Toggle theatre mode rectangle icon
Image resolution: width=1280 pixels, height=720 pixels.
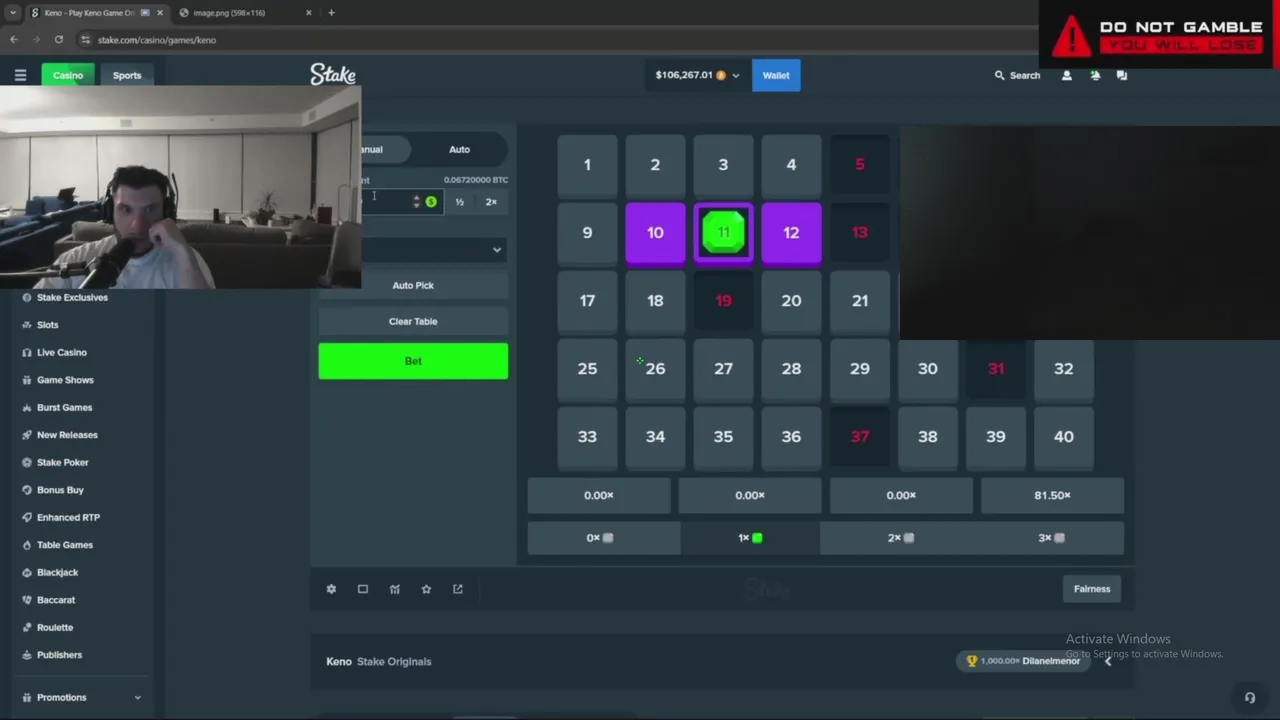(x=363, y=589)
